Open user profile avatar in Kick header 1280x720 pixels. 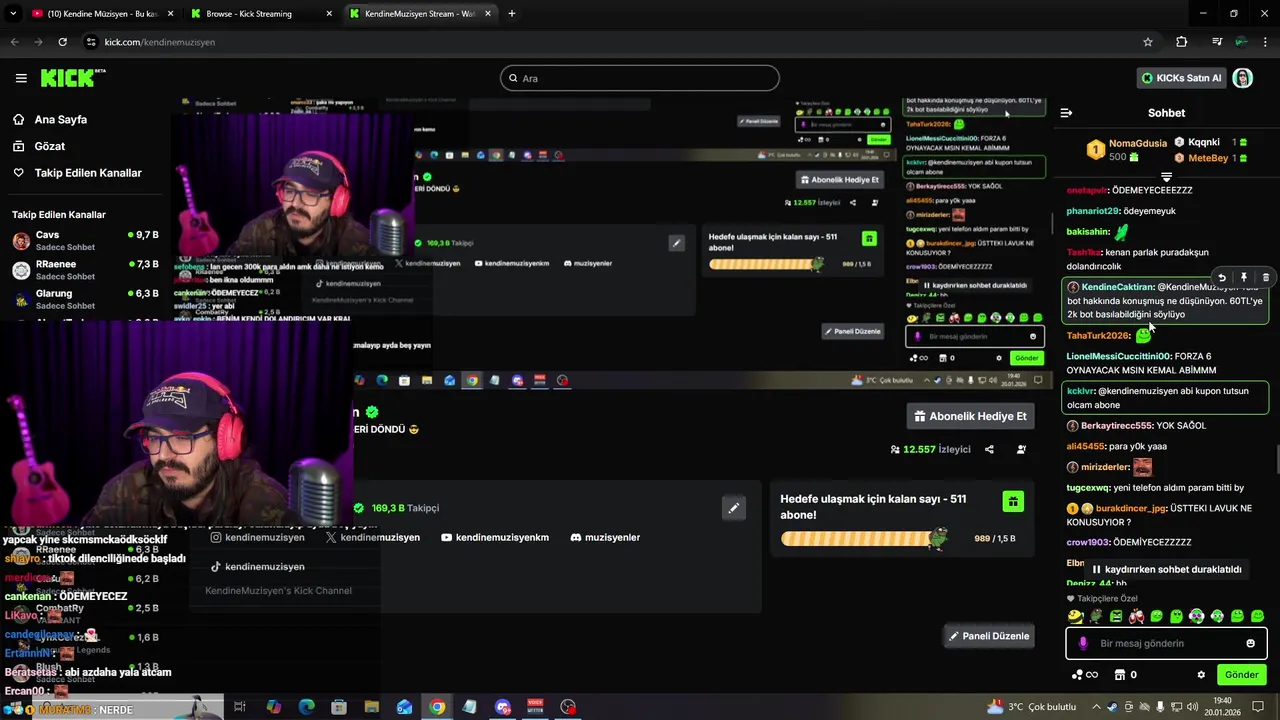(x=1242, y=78)
